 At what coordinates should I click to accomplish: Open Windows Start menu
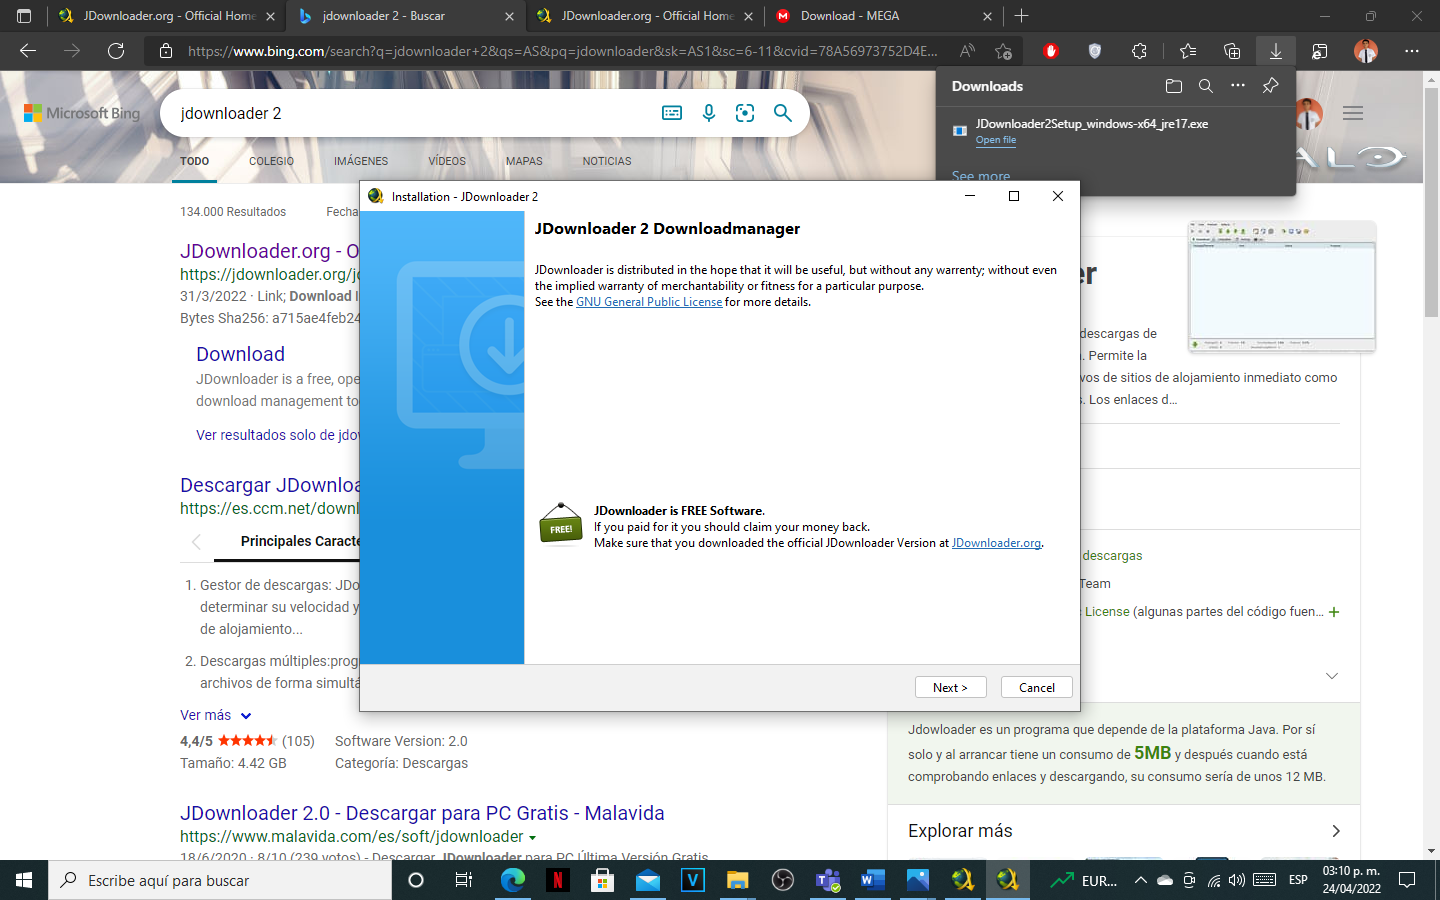24,880
